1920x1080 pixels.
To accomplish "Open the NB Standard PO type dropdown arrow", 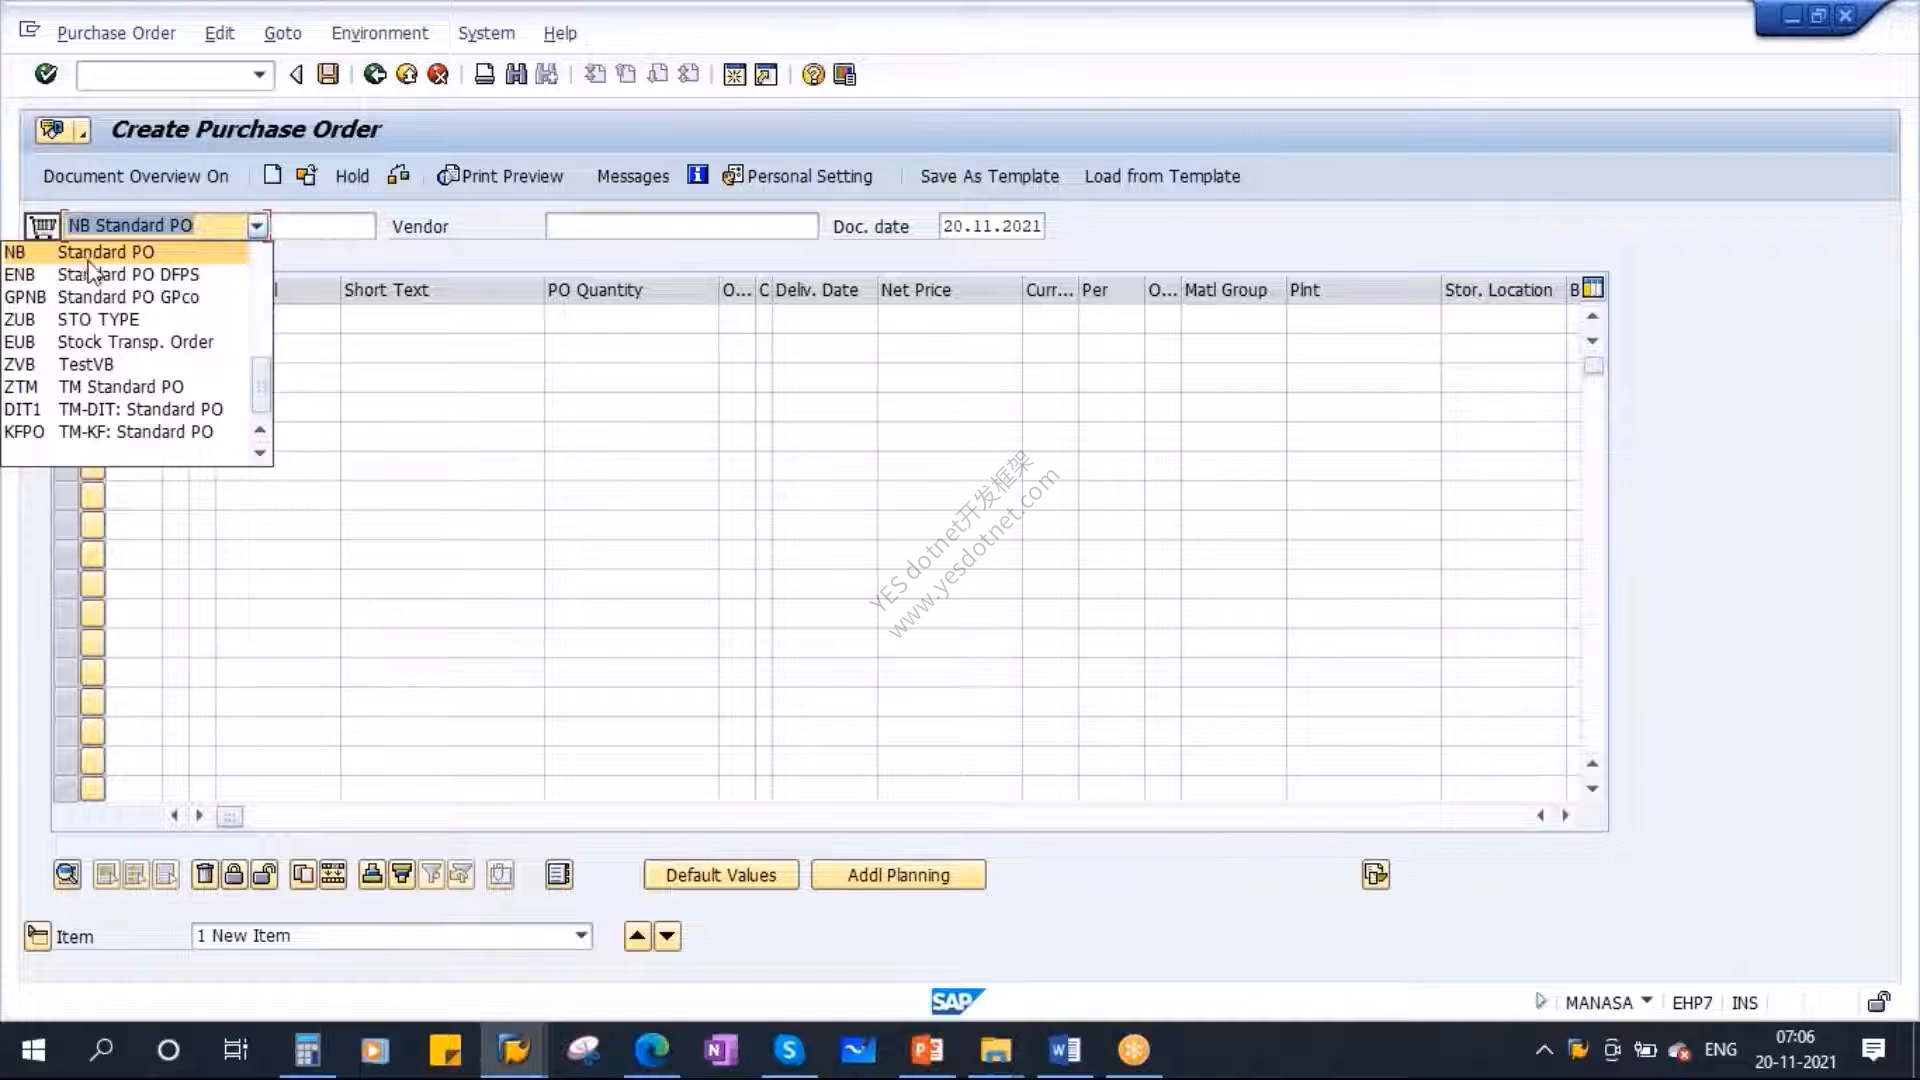I will [x=257, y=226].
